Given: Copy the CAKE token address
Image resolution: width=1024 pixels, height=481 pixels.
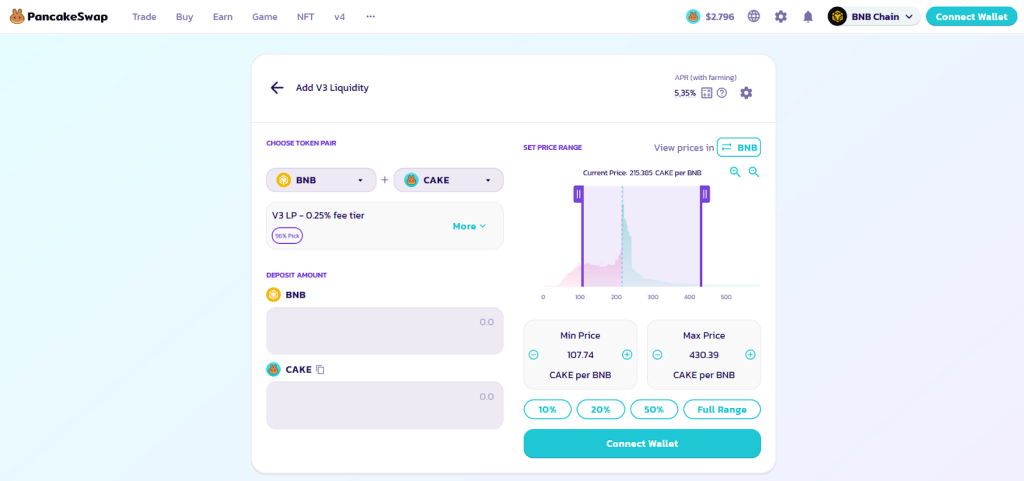Looking at the screenshot, I should coord(320,370).
